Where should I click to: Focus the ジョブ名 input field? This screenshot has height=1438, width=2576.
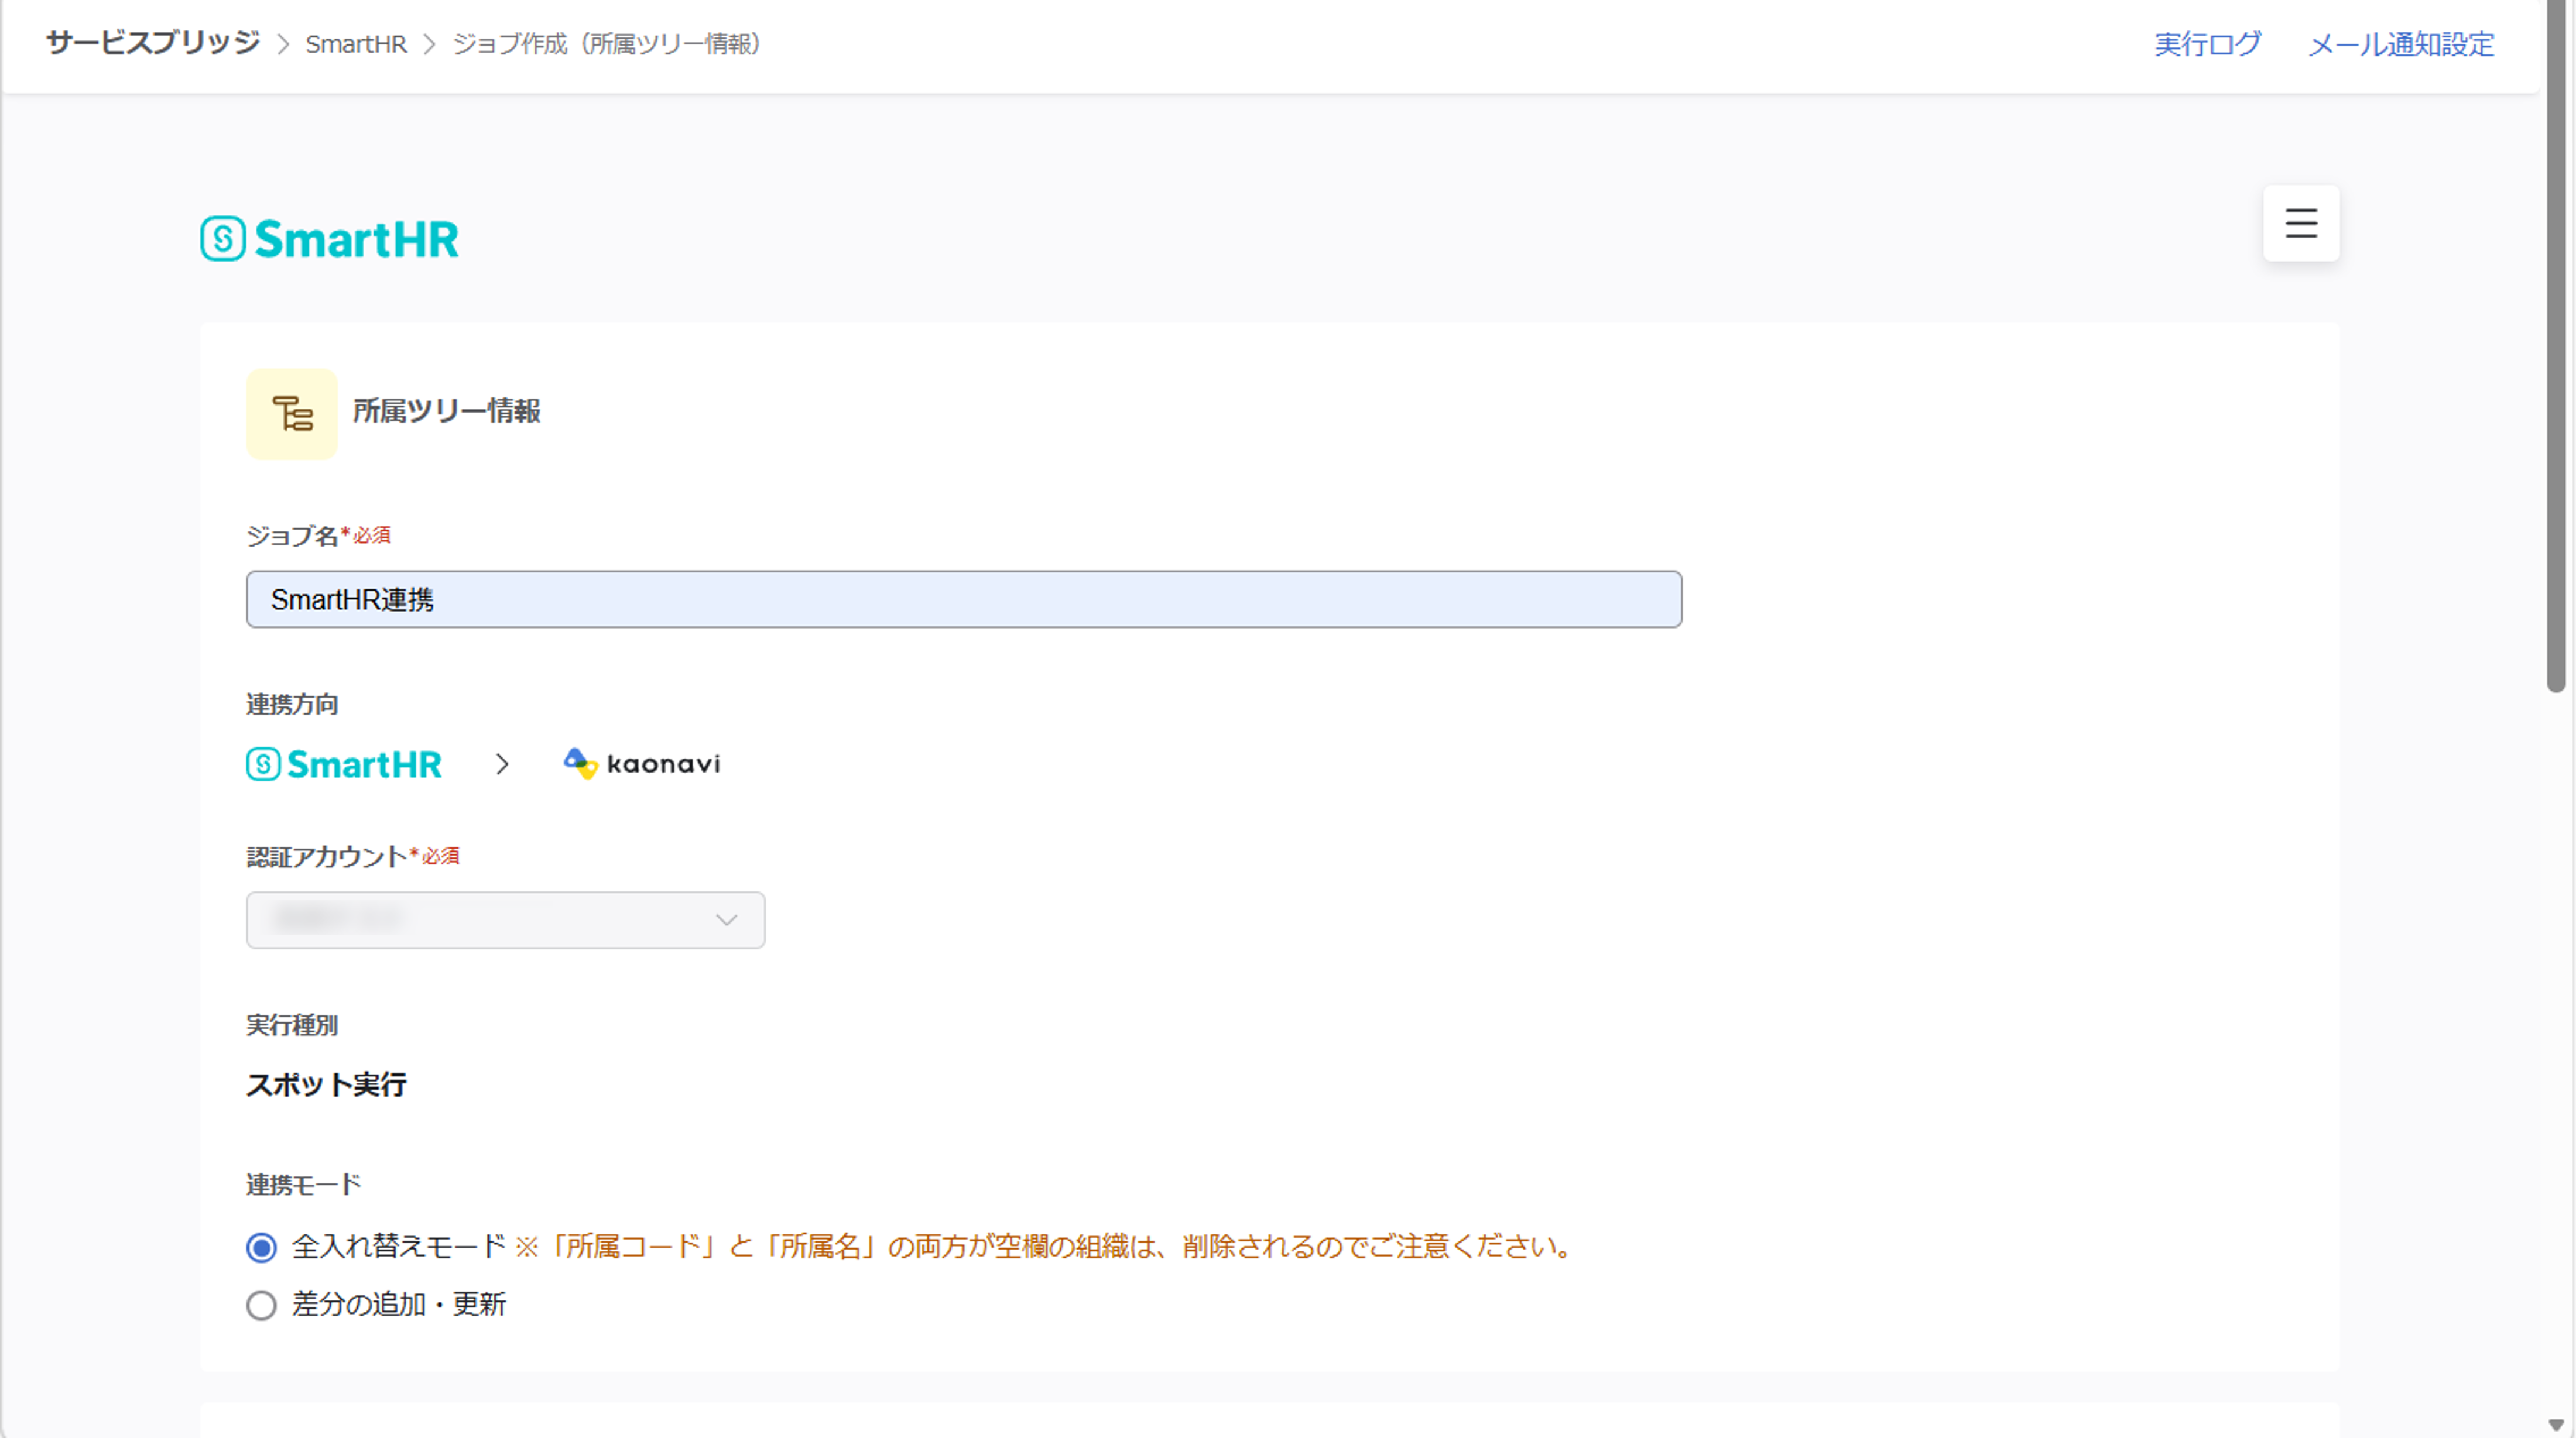click(x=964, y=600)
